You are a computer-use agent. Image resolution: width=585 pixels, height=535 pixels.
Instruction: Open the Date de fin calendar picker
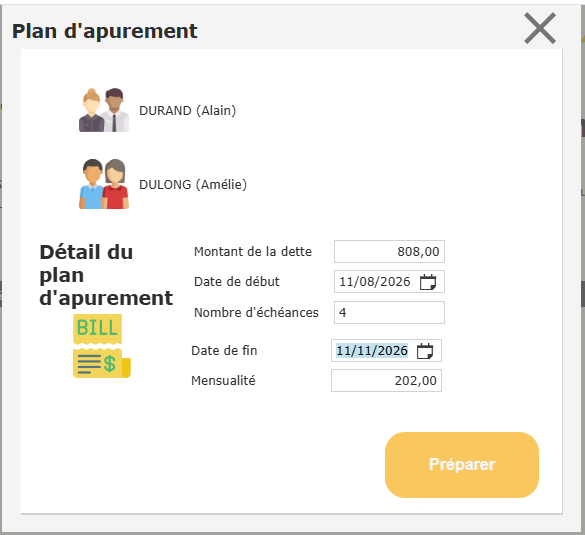(425, 351)
